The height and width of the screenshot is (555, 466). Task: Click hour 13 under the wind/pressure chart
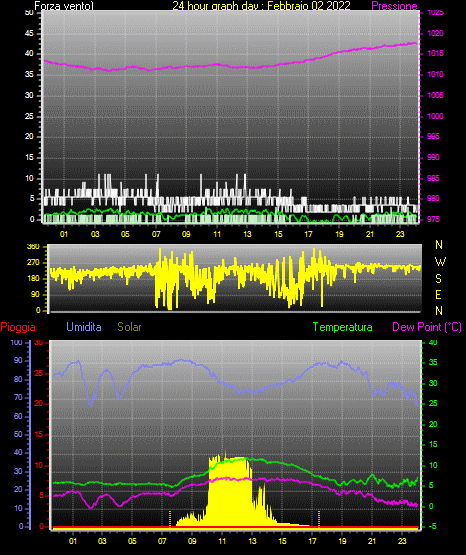[x=247, y=234]
